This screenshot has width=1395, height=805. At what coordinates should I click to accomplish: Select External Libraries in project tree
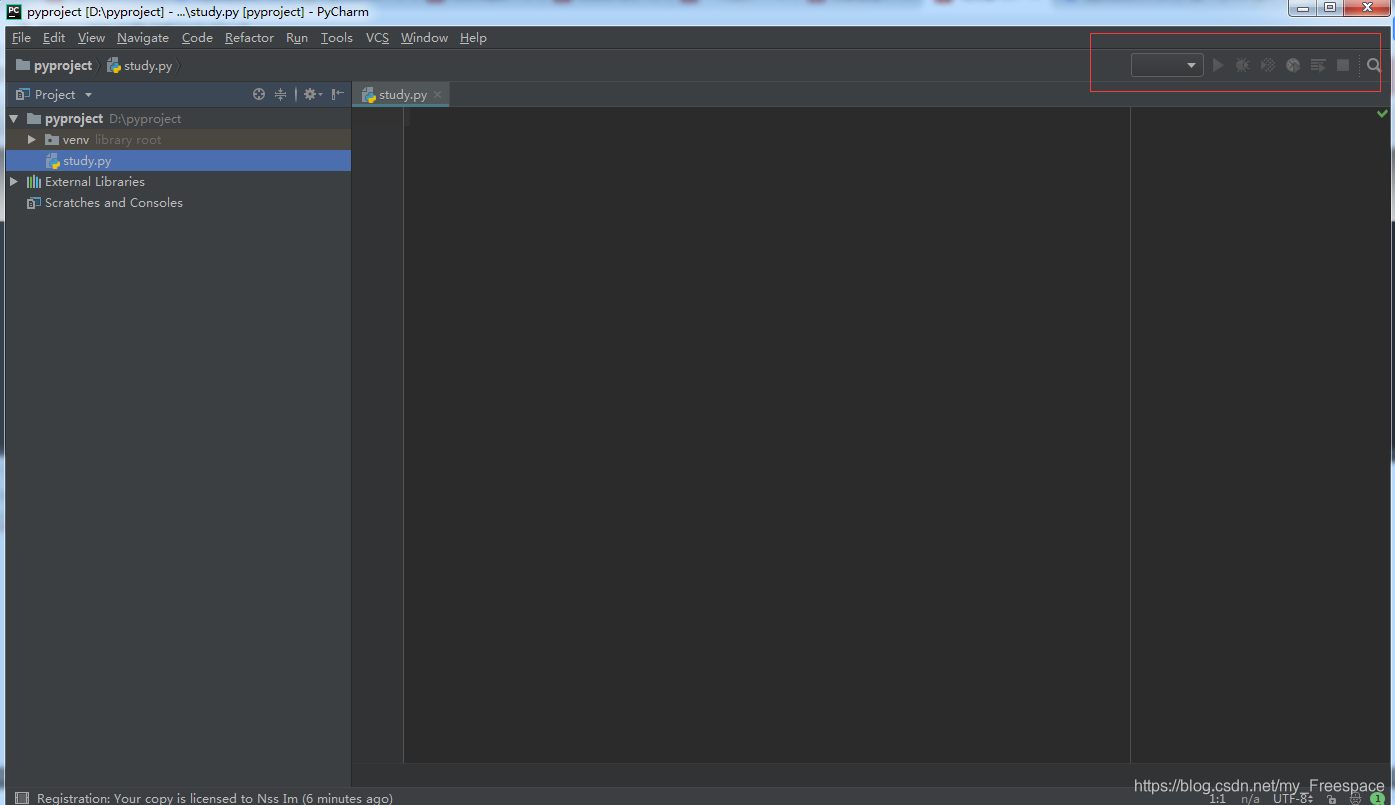(178, 181)
